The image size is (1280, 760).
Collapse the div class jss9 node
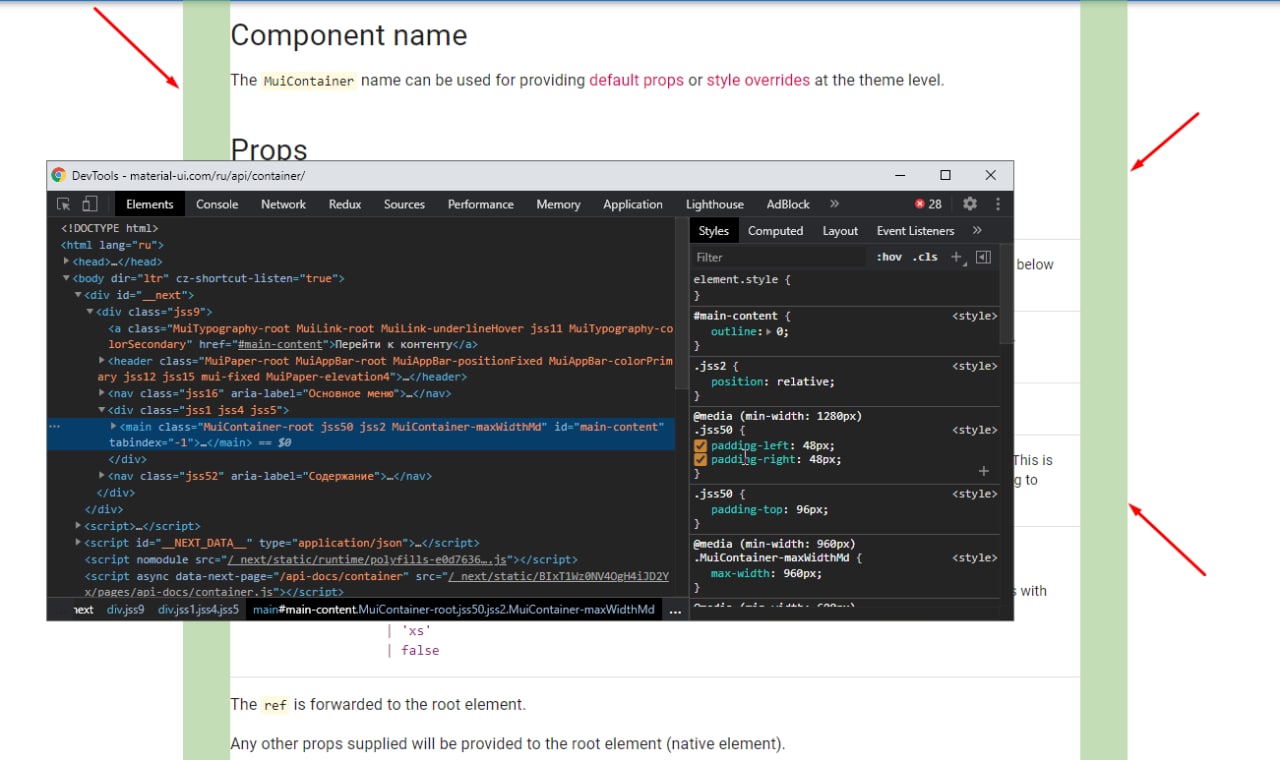coord(90,312)
